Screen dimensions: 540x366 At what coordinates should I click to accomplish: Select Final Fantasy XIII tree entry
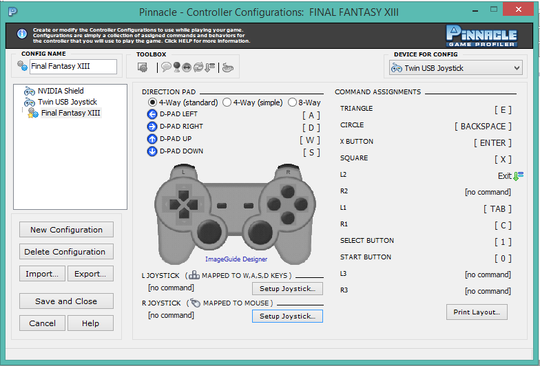point(71,113)
